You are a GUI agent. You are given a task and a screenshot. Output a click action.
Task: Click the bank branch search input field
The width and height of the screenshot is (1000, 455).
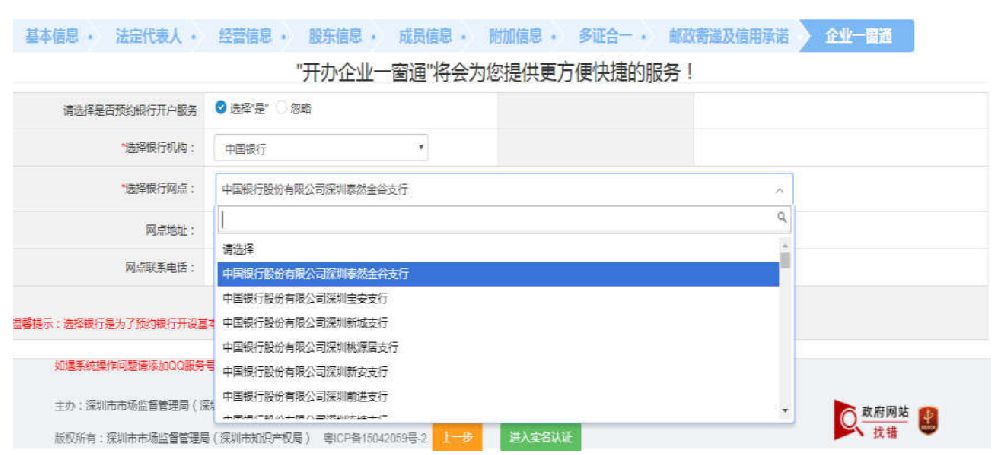point(495,217)
